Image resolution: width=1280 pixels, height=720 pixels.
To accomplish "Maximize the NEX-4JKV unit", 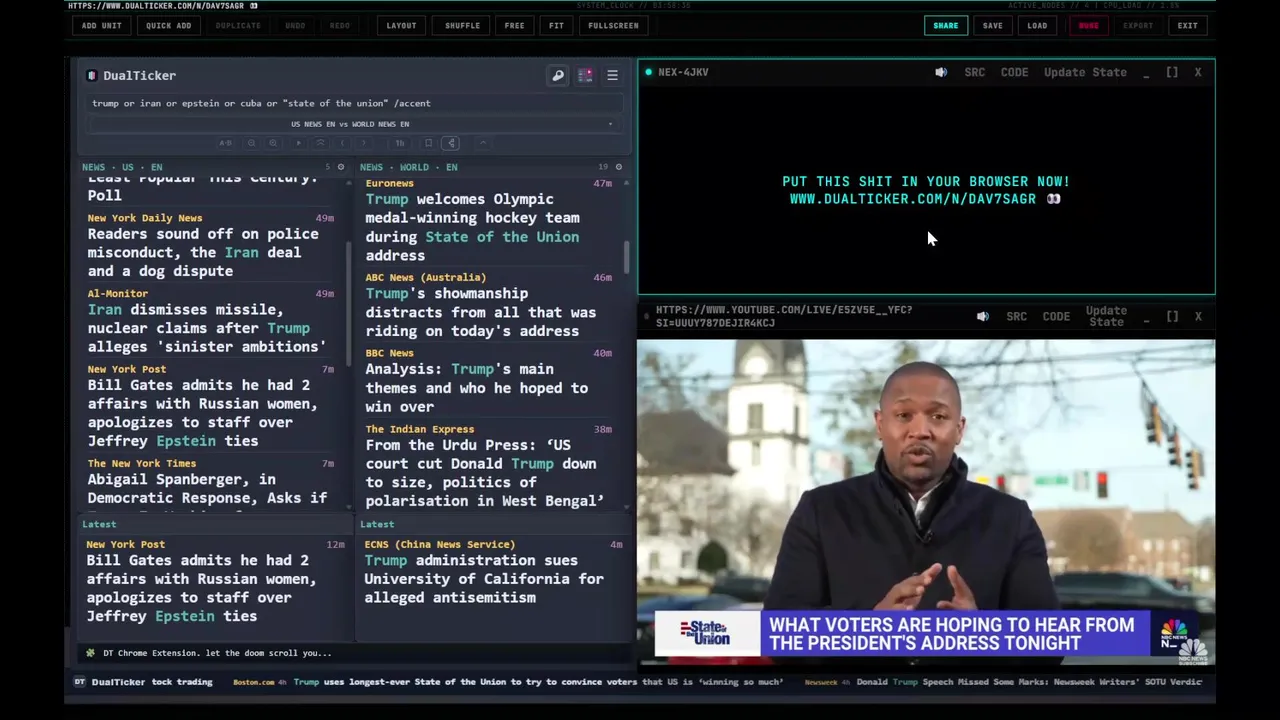I will pos(1172,72).
